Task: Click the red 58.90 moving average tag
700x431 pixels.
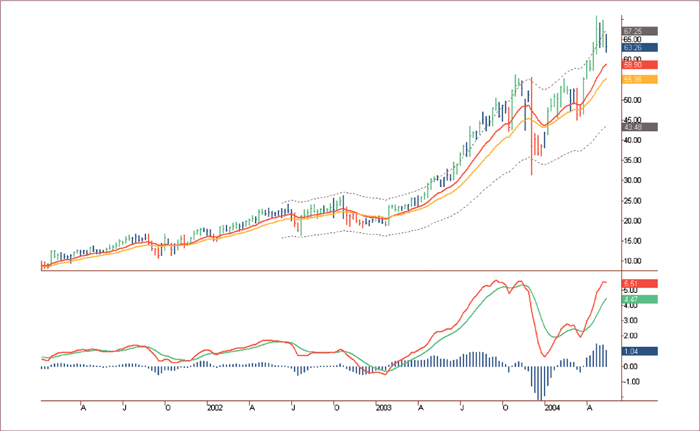Action: 638,64
